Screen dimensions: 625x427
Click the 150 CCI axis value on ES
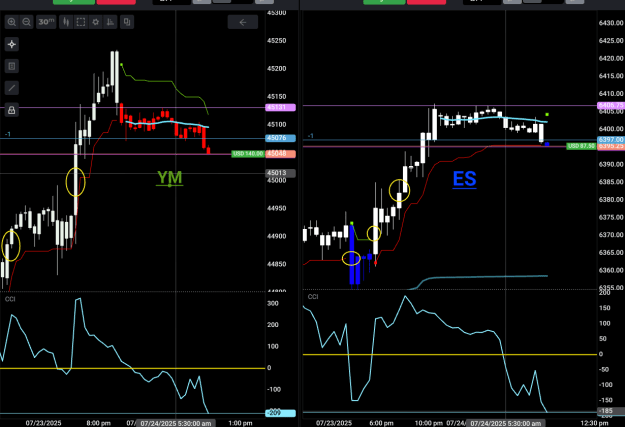[x=605, y=308]
